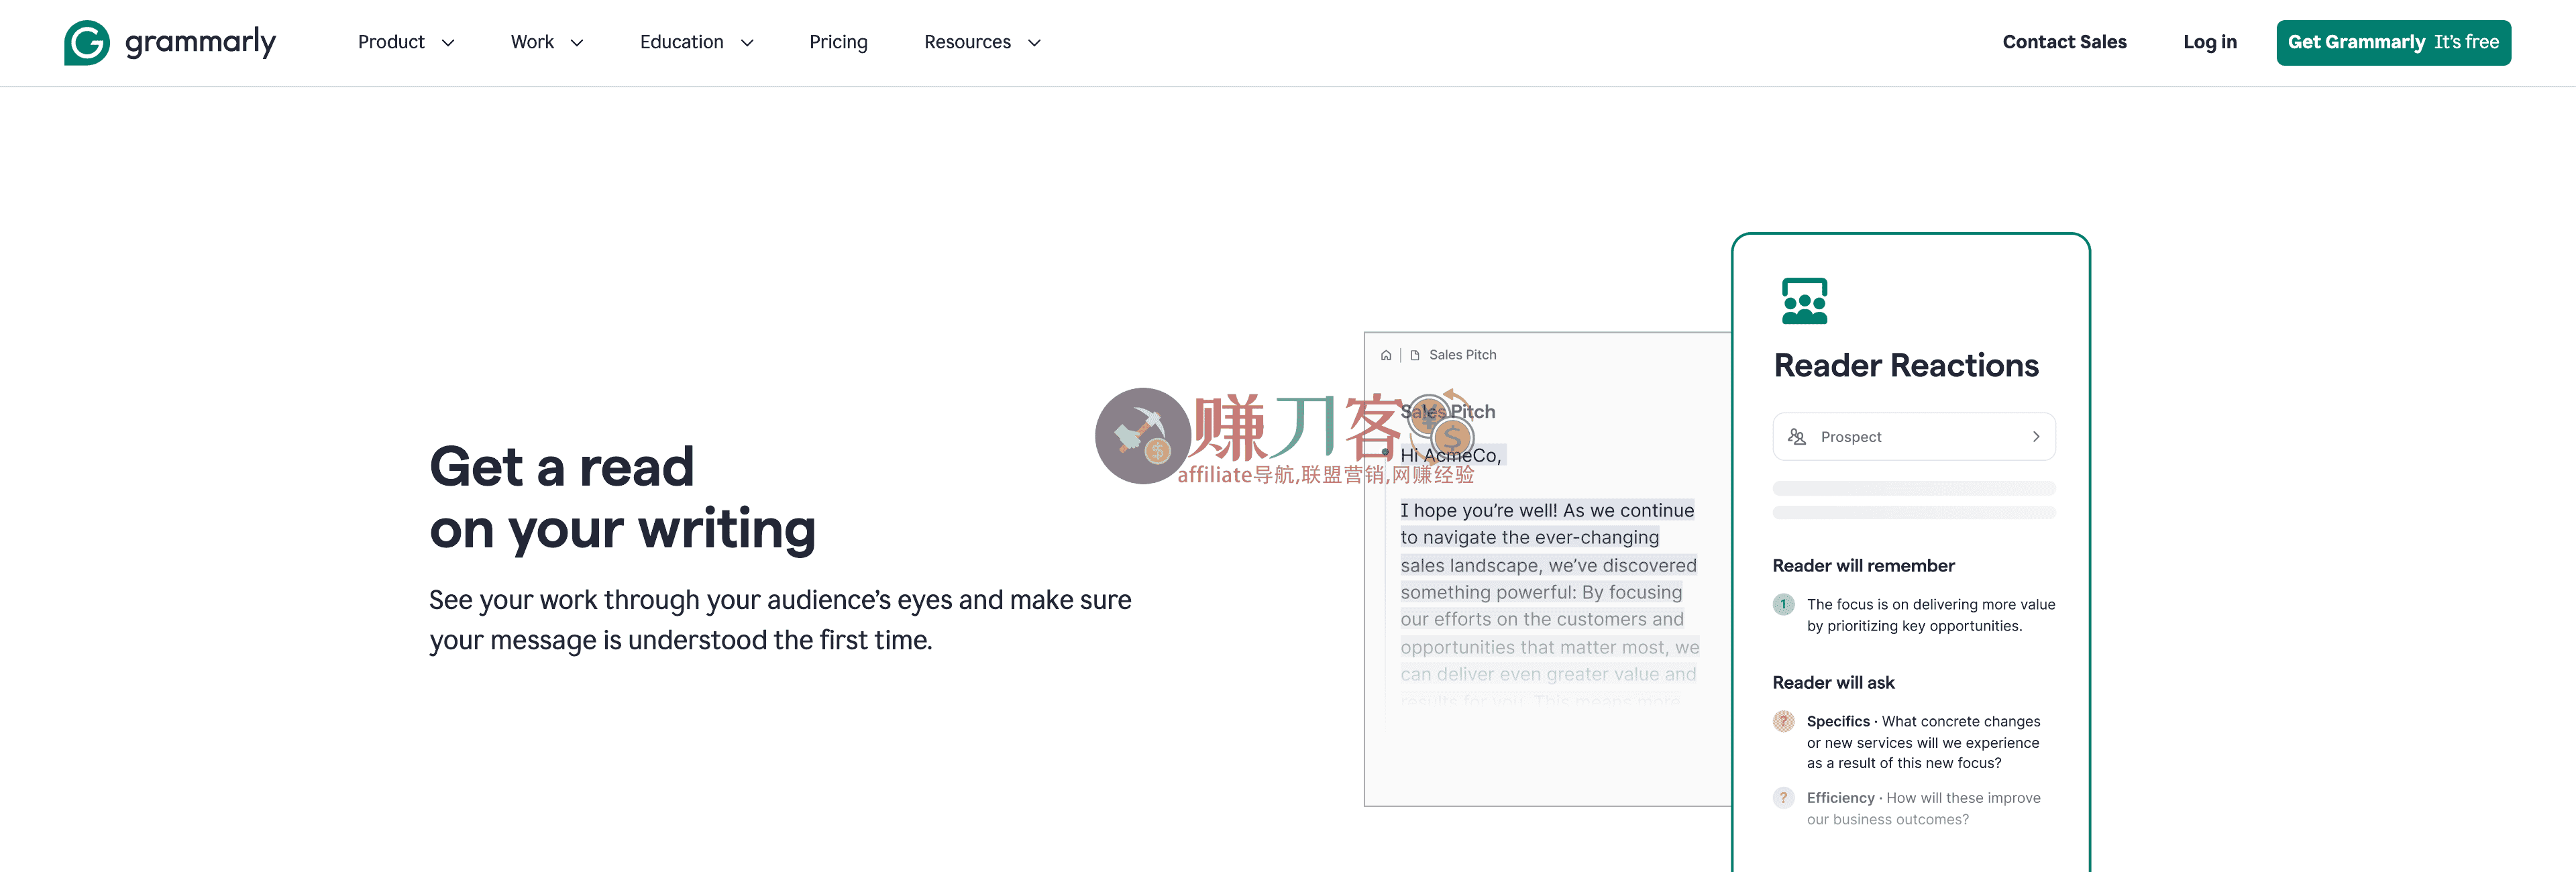Click the Log in link
Screen dimensions: 2576x872
(x=2210, y=42)
